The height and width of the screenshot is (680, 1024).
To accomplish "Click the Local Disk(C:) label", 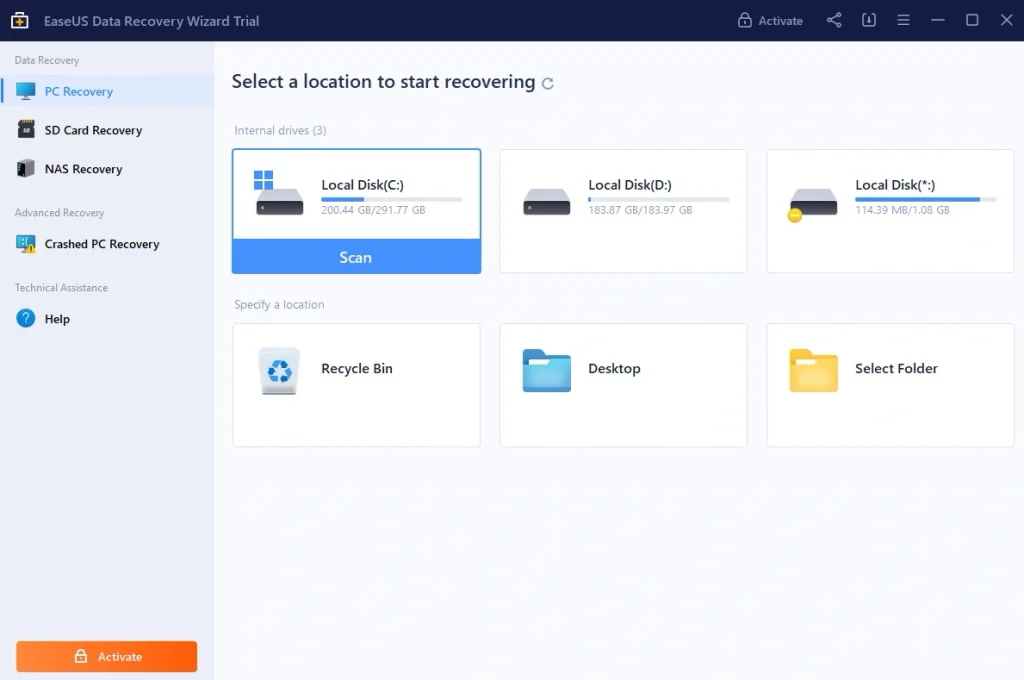I will coord(362,185).
